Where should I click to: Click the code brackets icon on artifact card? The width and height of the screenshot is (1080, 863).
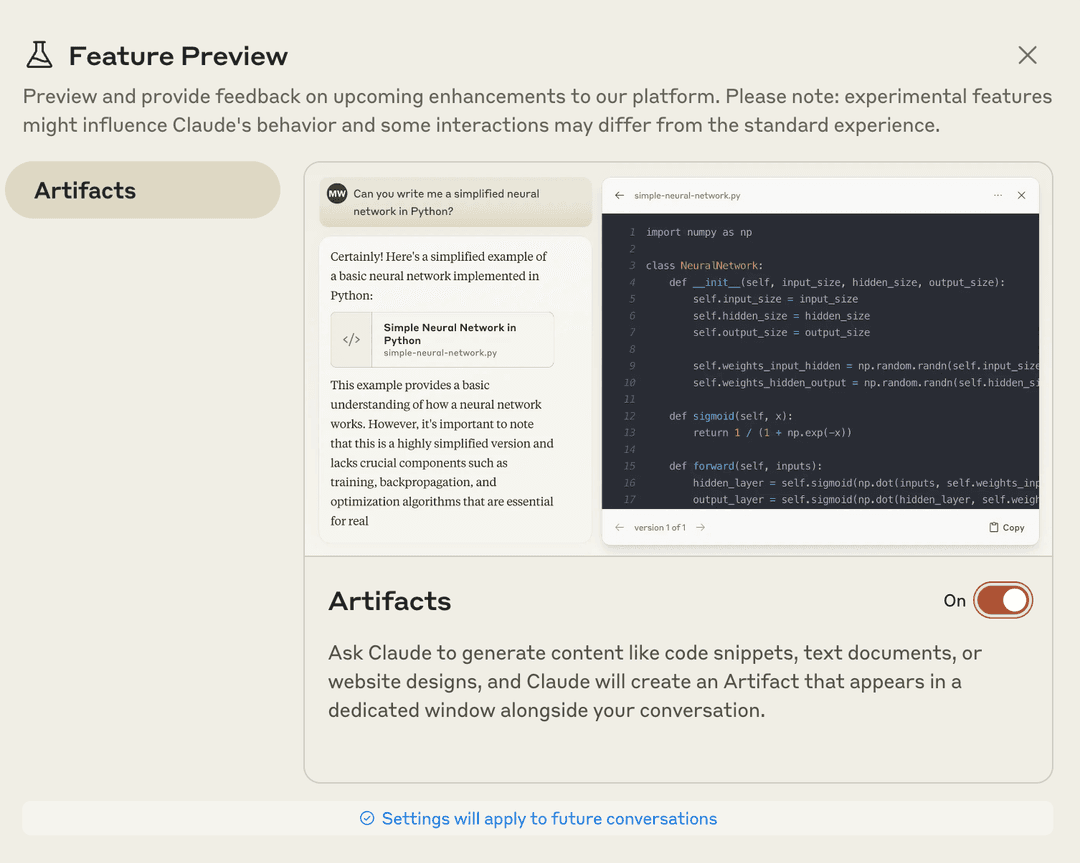point(351,340)
